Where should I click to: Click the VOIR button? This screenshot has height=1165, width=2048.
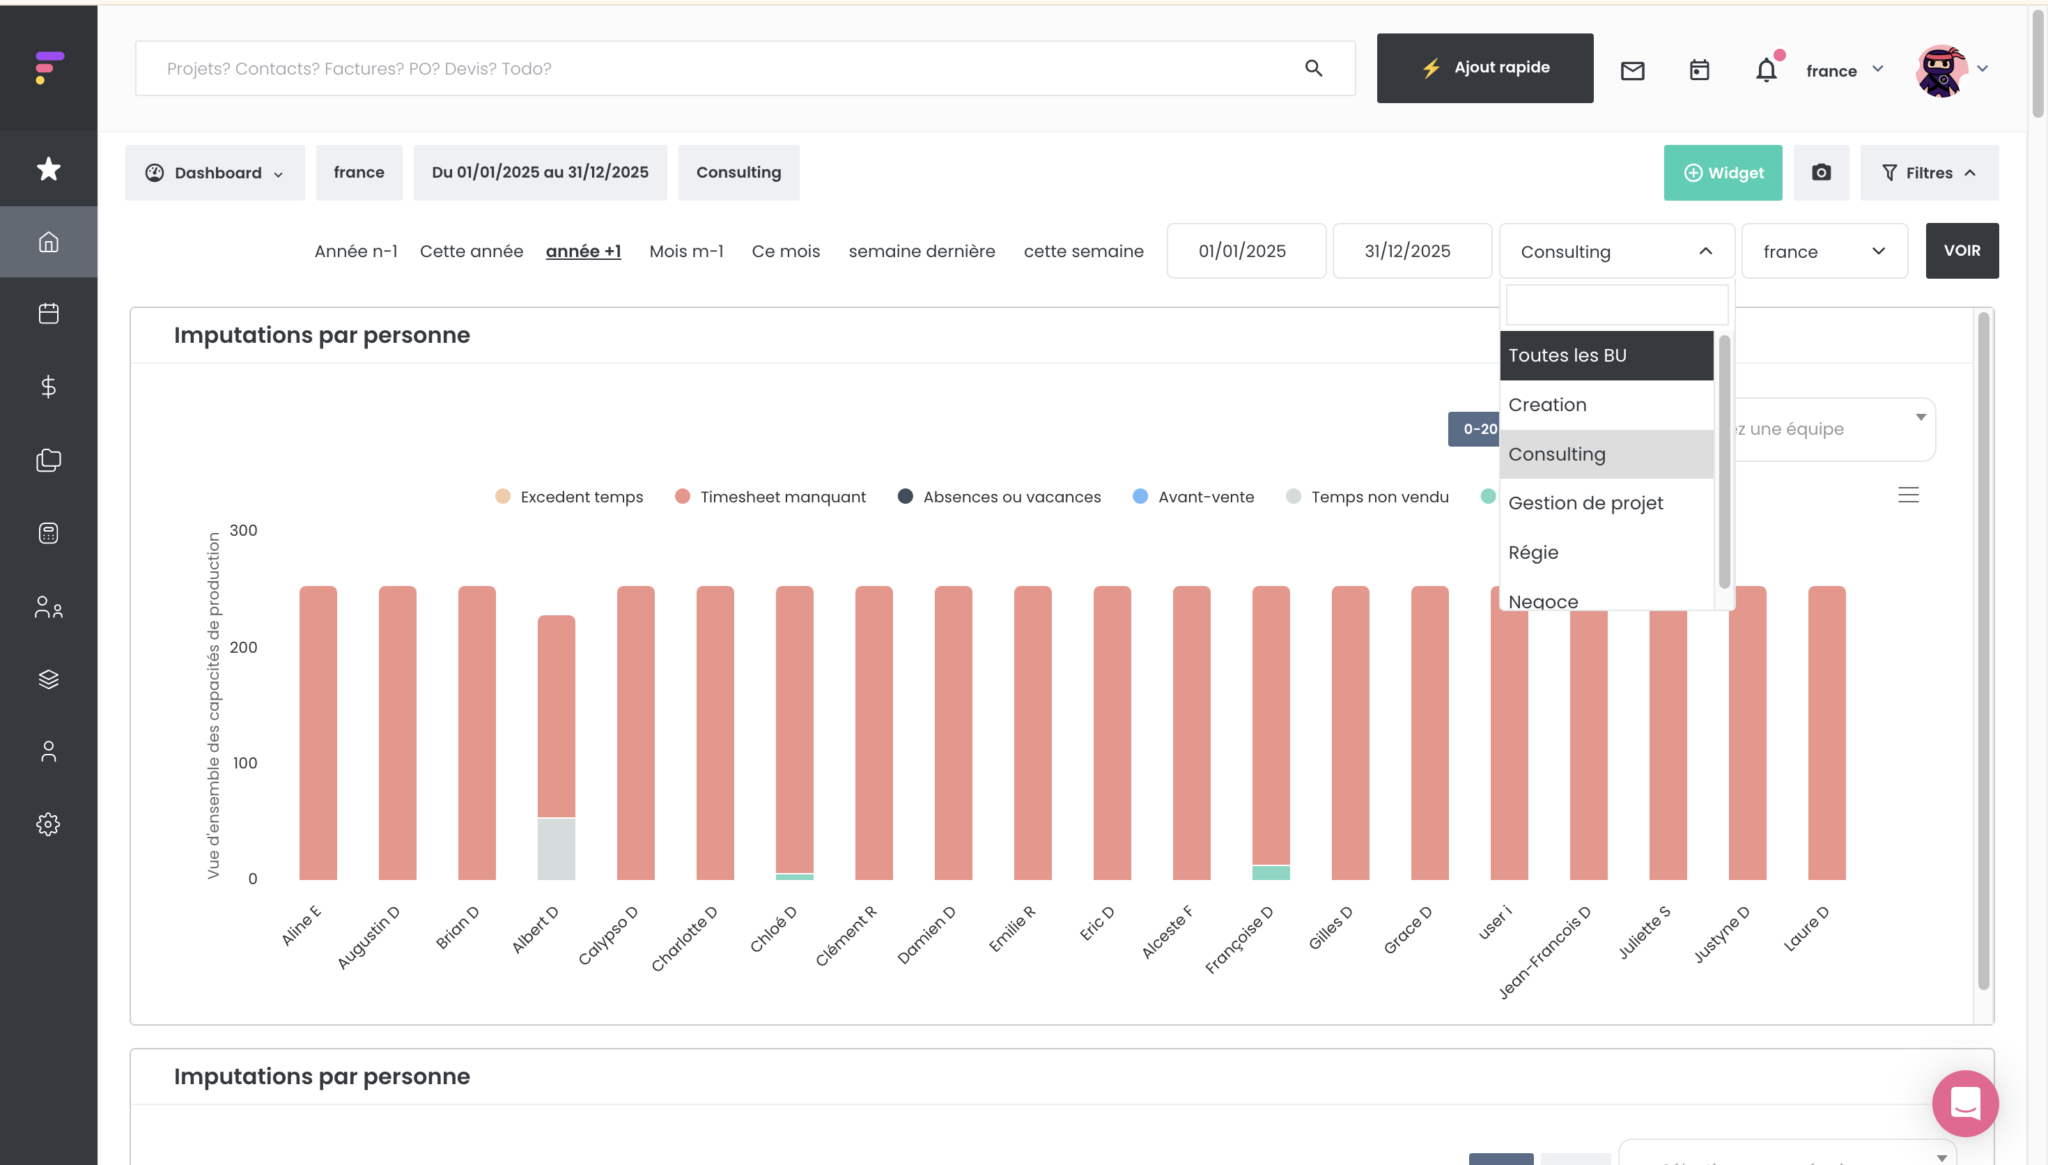(x=1961, y=251)
